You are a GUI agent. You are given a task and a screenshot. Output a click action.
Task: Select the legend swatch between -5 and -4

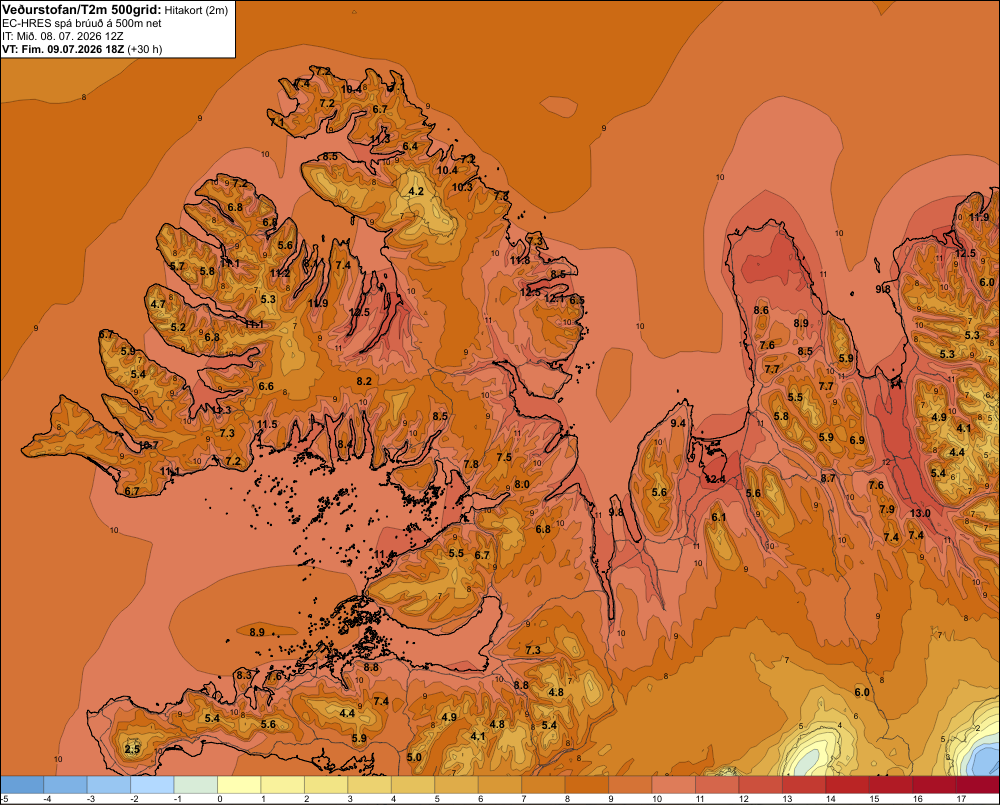(x=22, y=785)
